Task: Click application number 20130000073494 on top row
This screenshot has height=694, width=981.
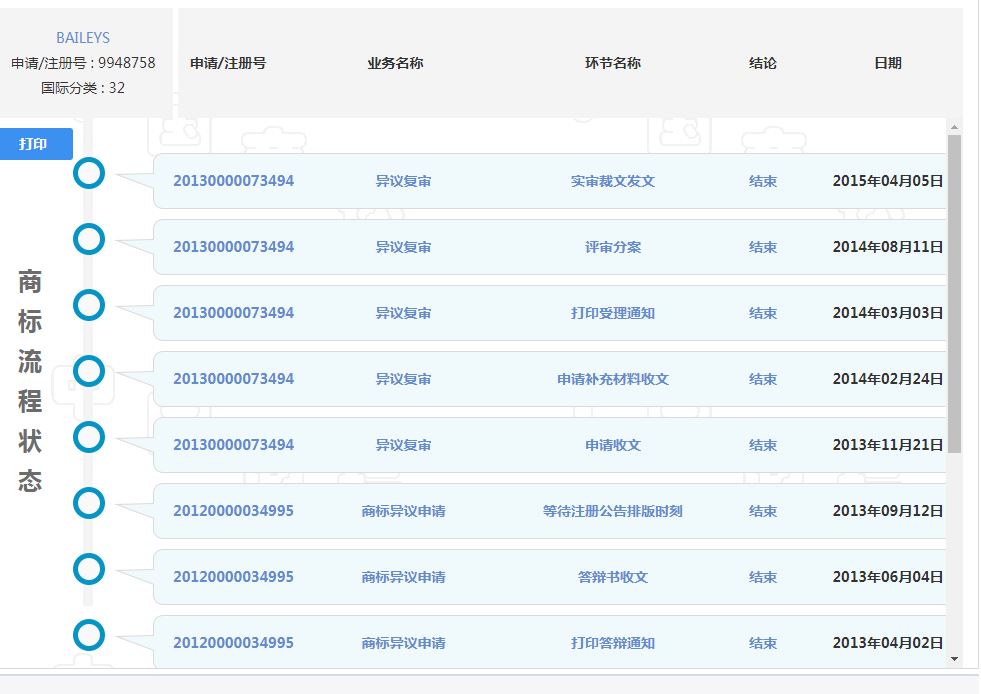Action: [234, 181]
